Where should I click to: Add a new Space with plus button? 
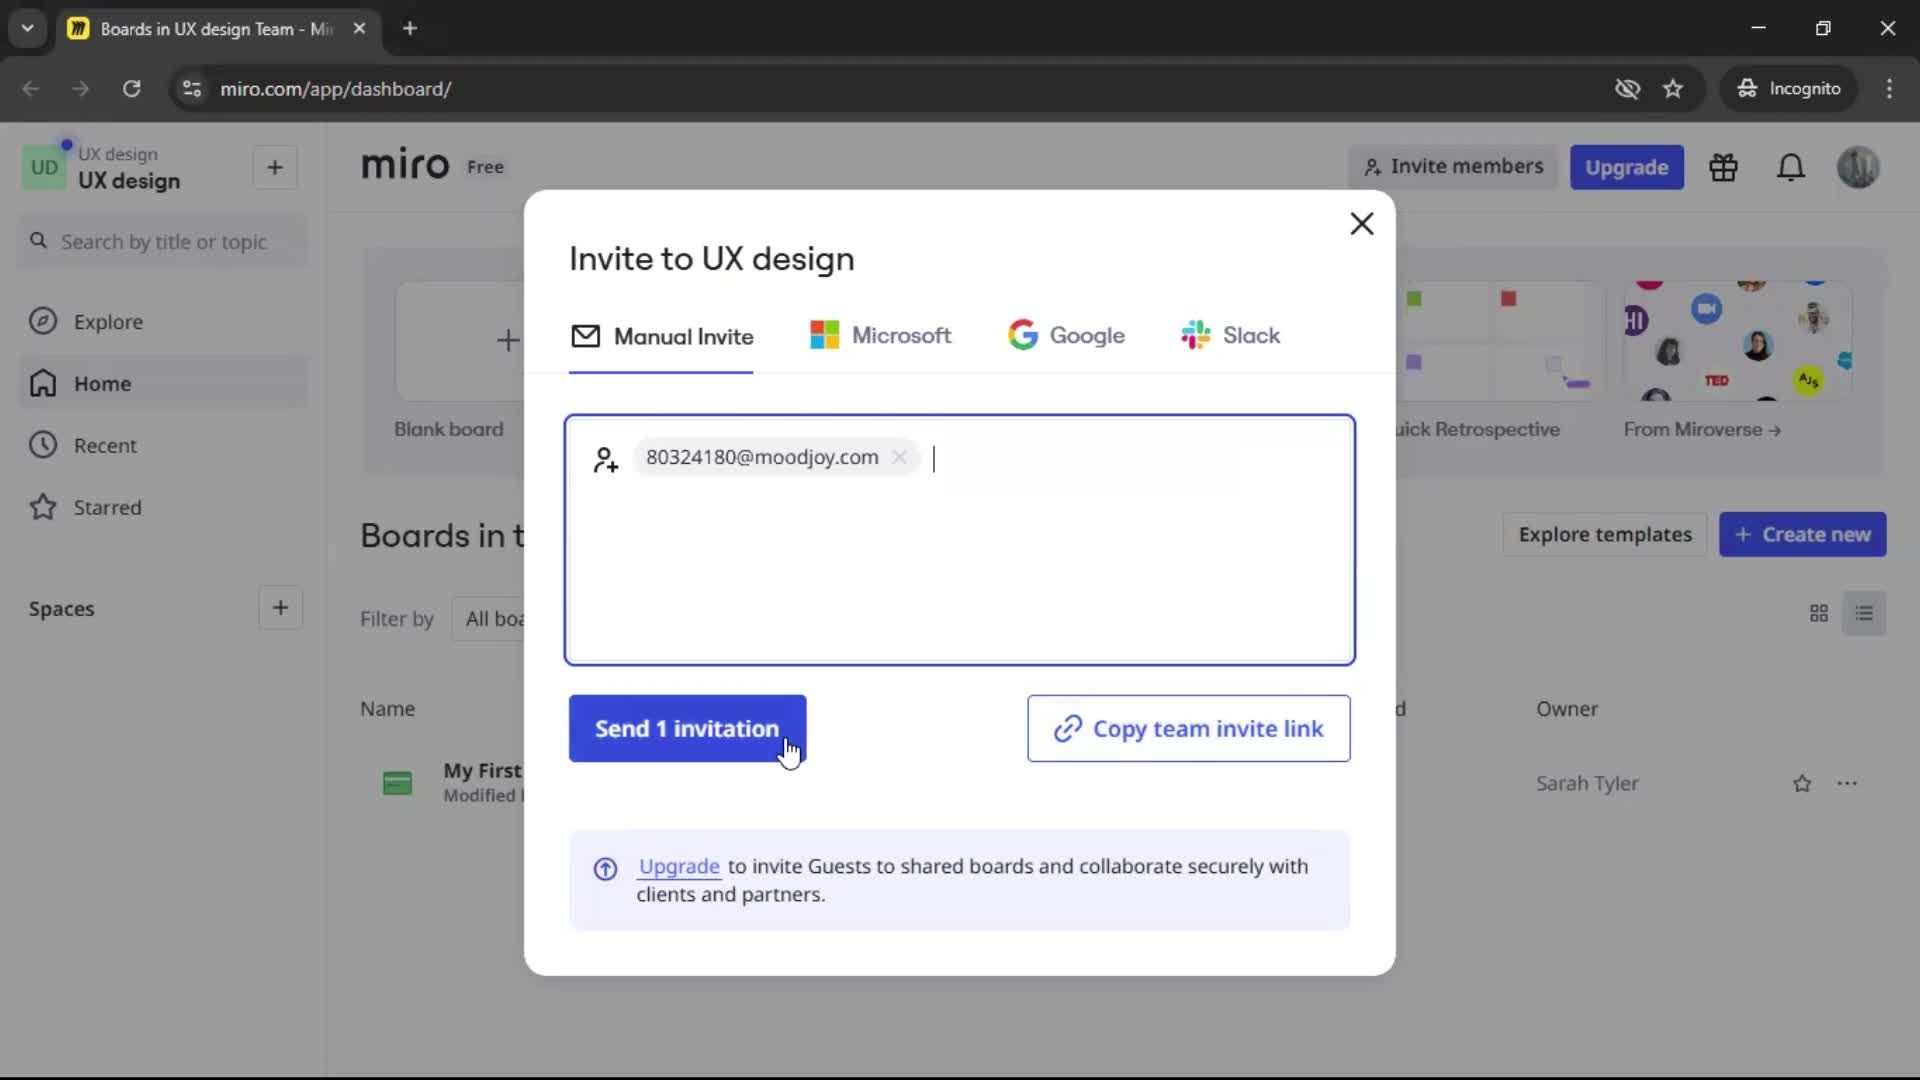tap(280, 608)
